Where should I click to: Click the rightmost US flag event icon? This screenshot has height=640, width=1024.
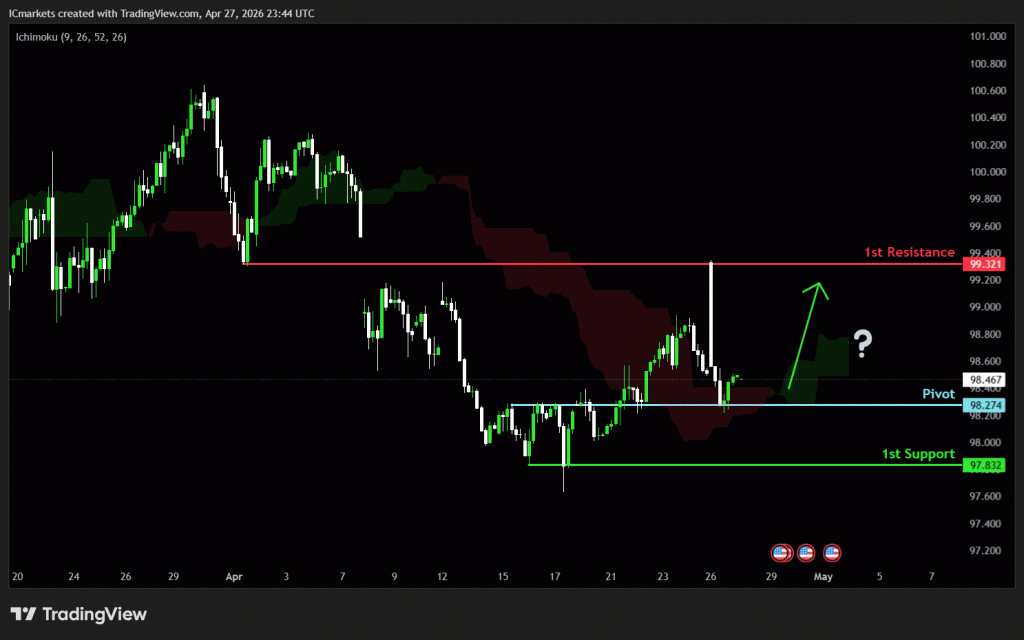[x=832, y=552]
